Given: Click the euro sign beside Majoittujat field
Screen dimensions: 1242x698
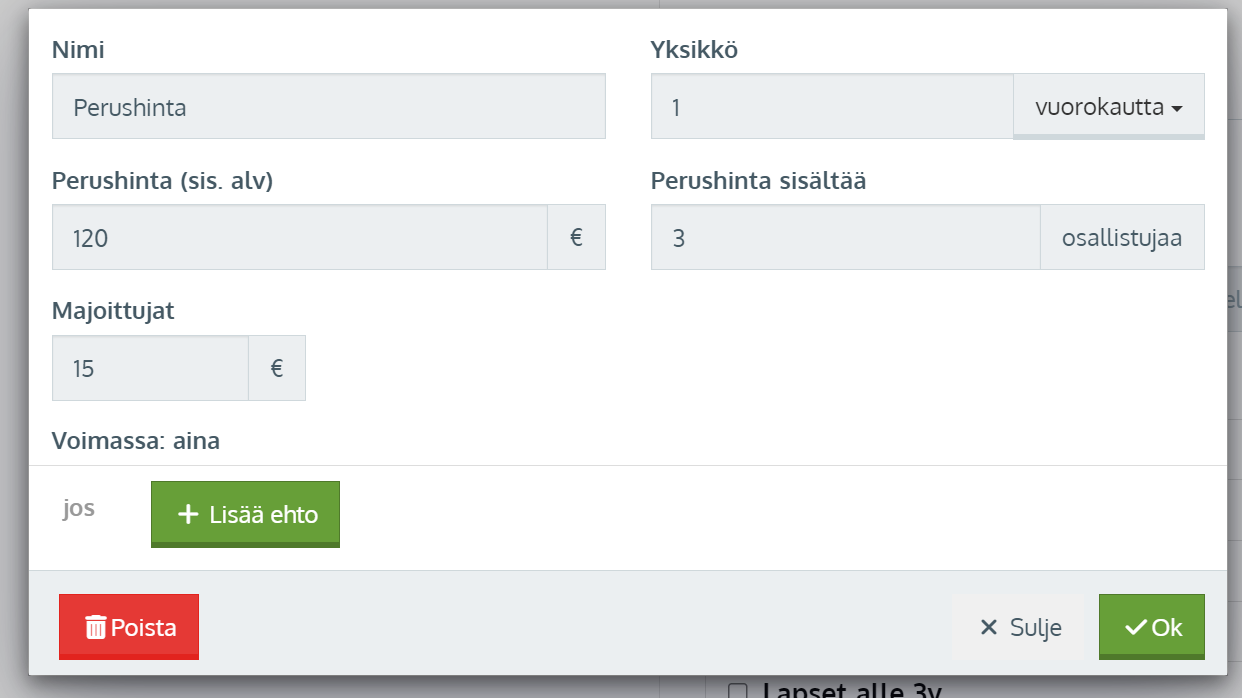Looking at the screenshot, I should [x=277, y=369].
